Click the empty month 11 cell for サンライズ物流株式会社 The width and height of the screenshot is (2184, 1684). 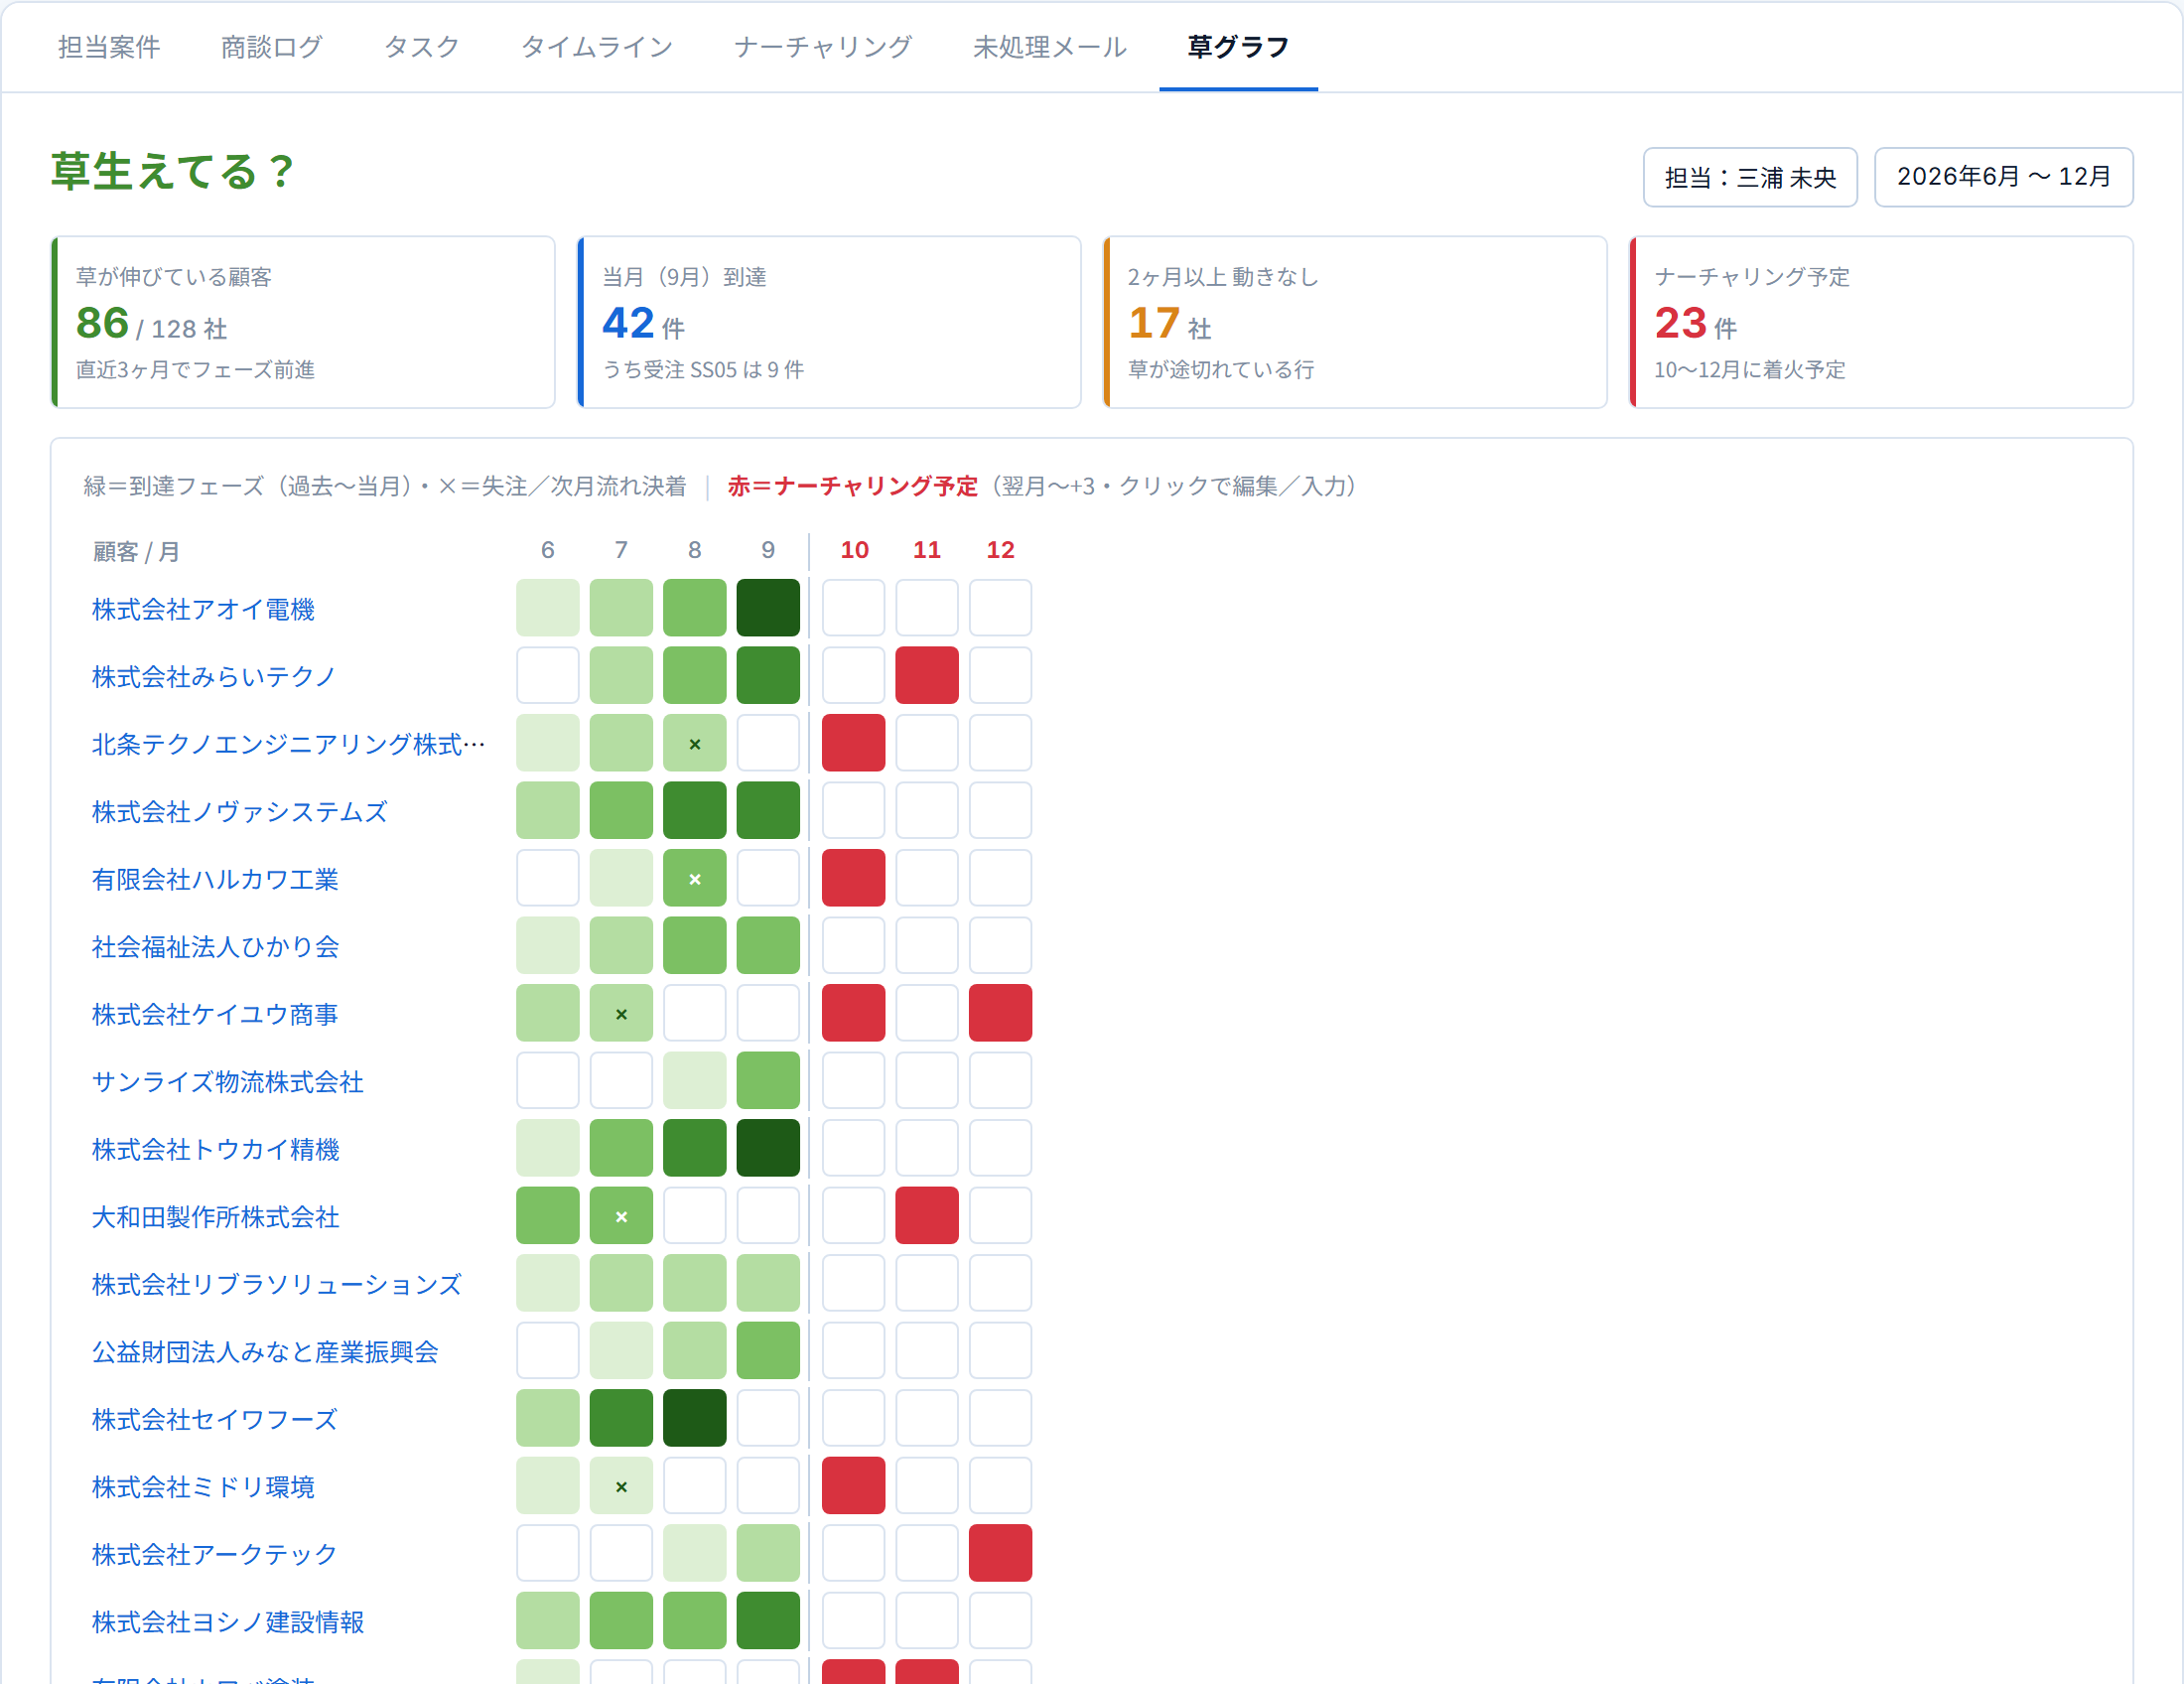(x=927, y=1080)
